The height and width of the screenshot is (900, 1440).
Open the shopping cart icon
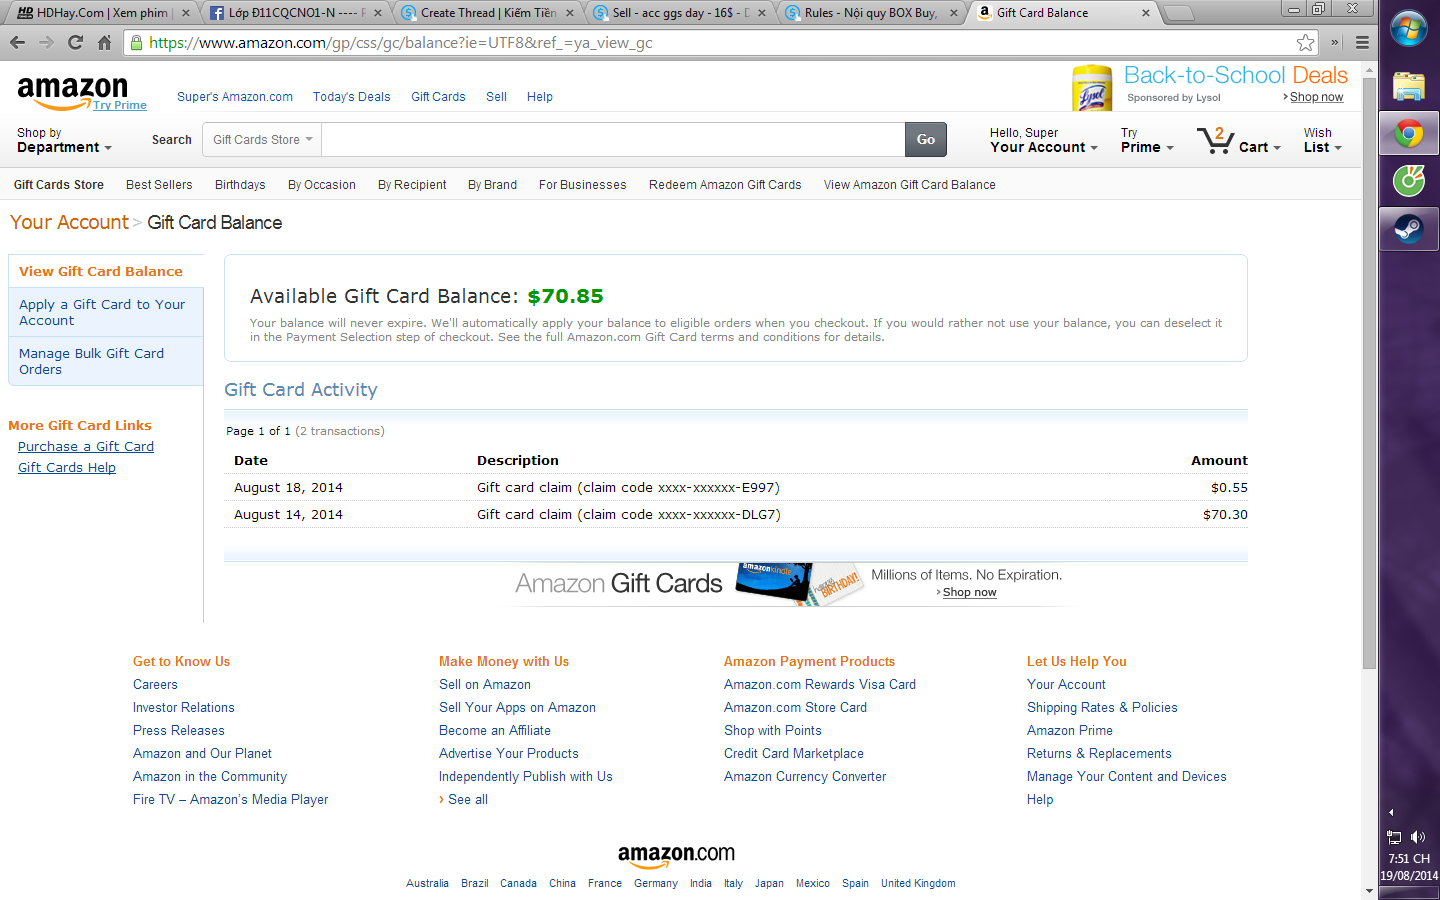point(1215,140)
